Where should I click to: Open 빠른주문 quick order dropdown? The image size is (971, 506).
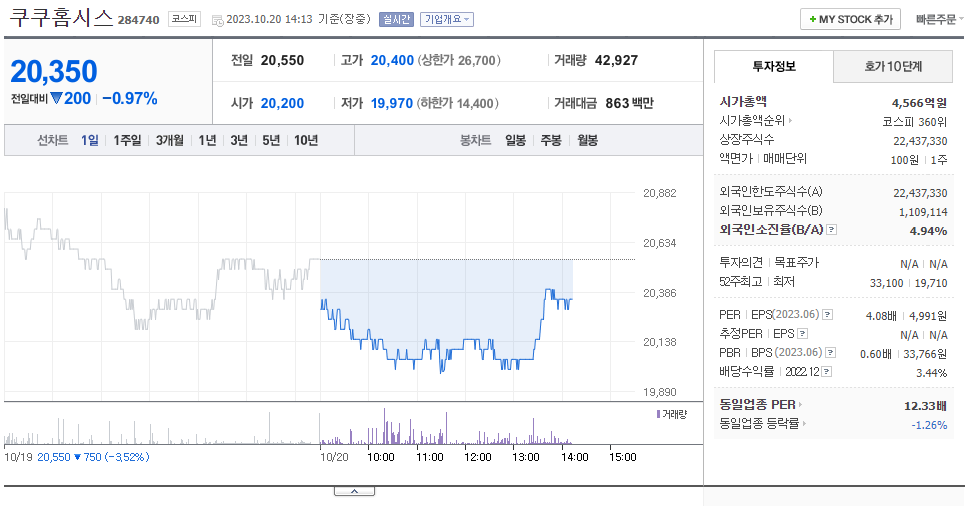(939, 19)
